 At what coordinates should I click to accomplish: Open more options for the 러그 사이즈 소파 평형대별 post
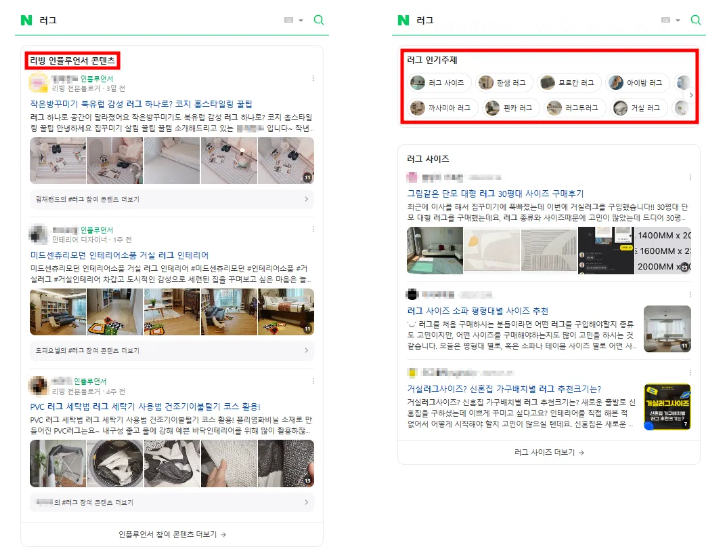(x=690, y=294)
